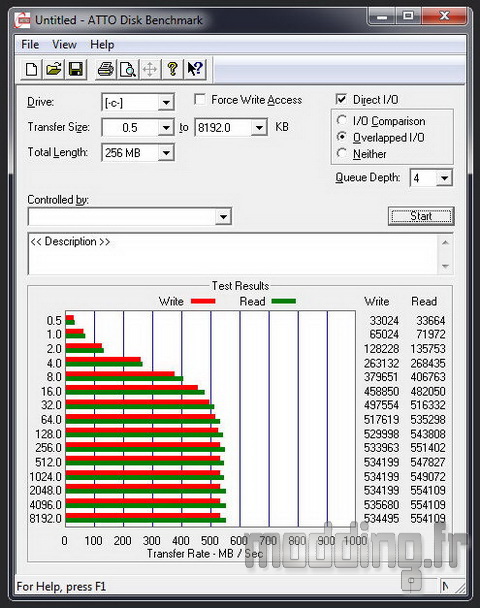
Task: Click read value 547827
Action: point(428,462)
